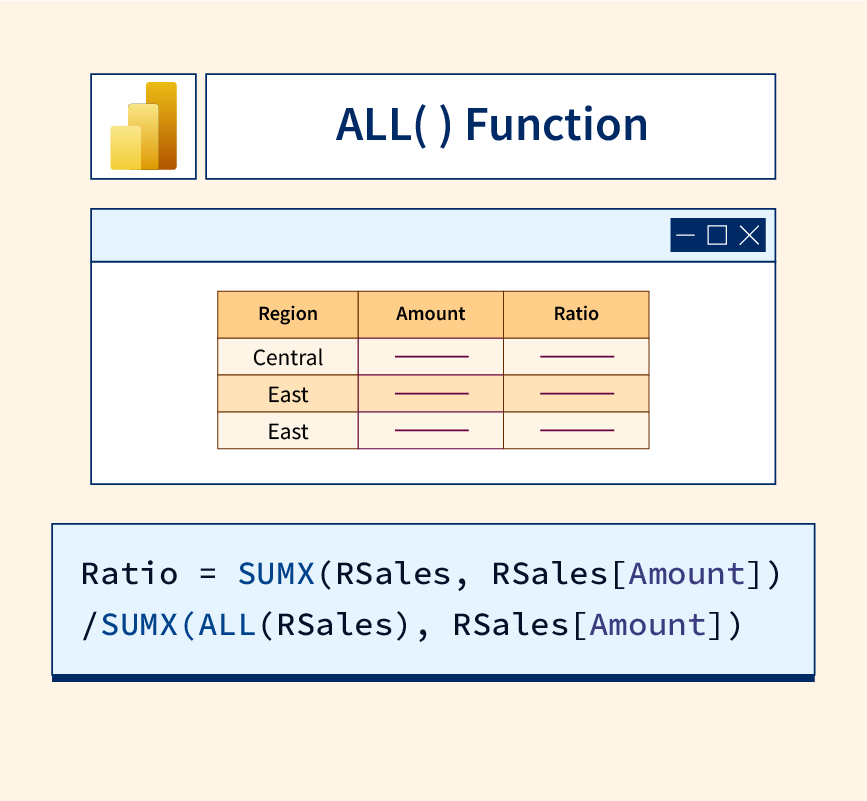
Task: Click the first SUMX keyword in the formula
Action: coord(276,574)
